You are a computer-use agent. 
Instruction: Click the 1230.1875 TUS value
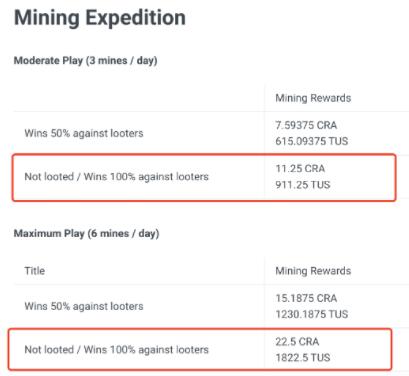coord(312,314)
